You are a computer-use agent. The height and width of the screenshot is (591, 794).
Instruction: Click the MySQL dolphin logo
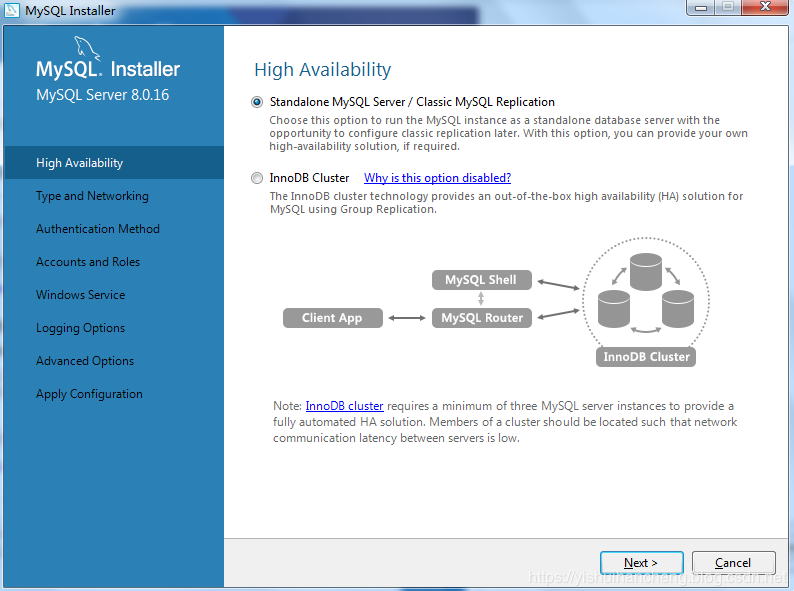point(87,49)
